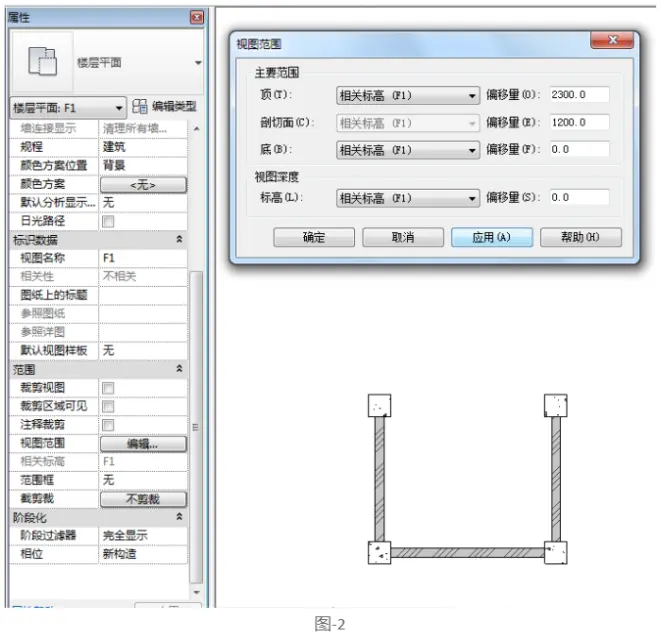Click the 截剪裁 不剪裁 button

(143, 499)
